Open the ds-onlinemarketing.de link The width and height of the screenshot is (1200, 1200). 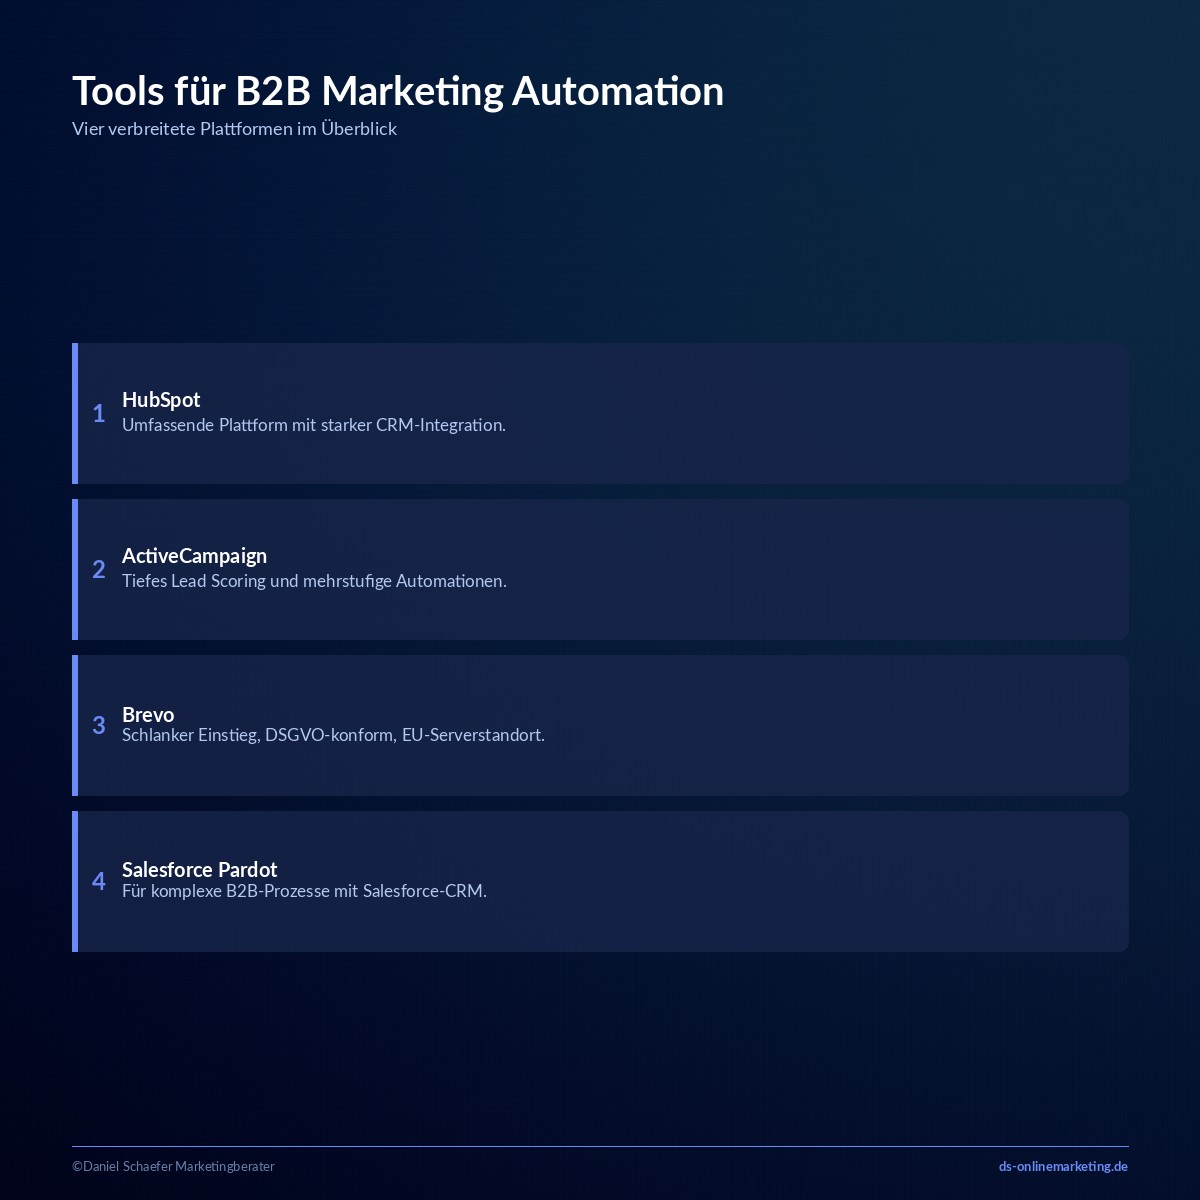(1063, 1166)
